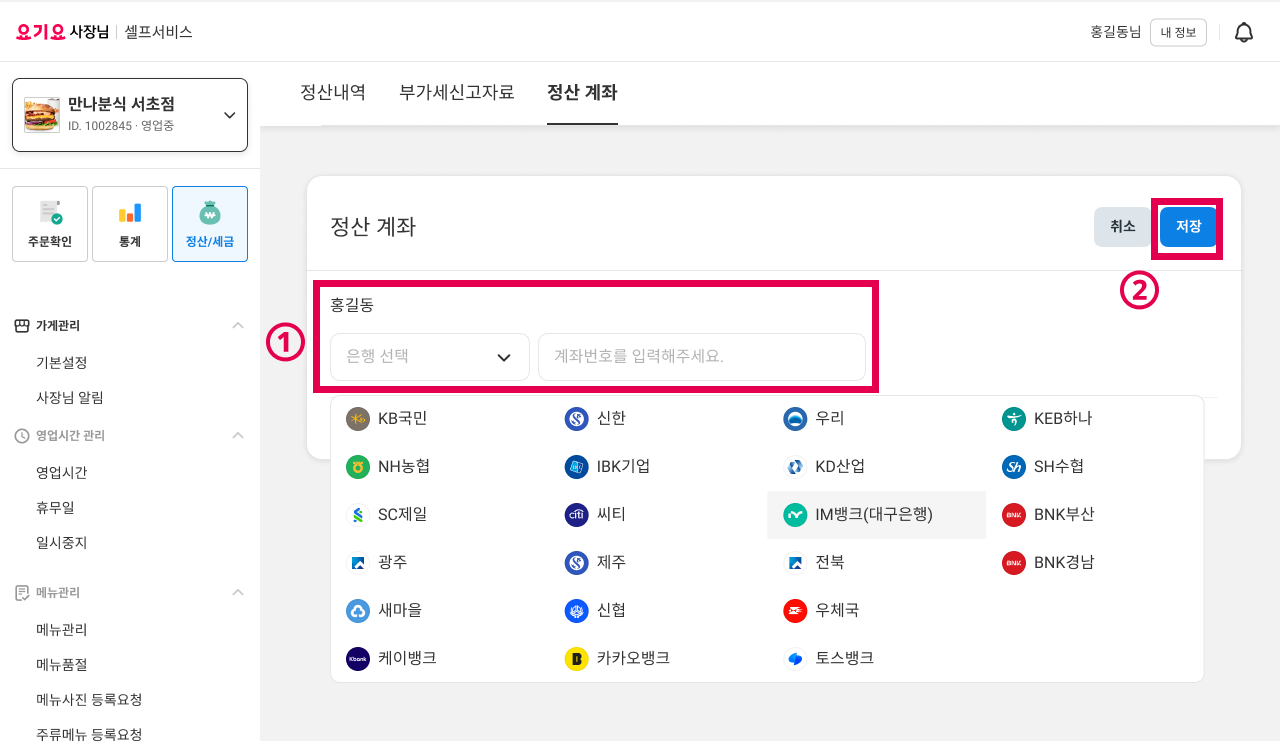Viewport: 1280px width, 741px height.
Task: Open 사장님 알림 in the sidebar
Action: point(70,398)
